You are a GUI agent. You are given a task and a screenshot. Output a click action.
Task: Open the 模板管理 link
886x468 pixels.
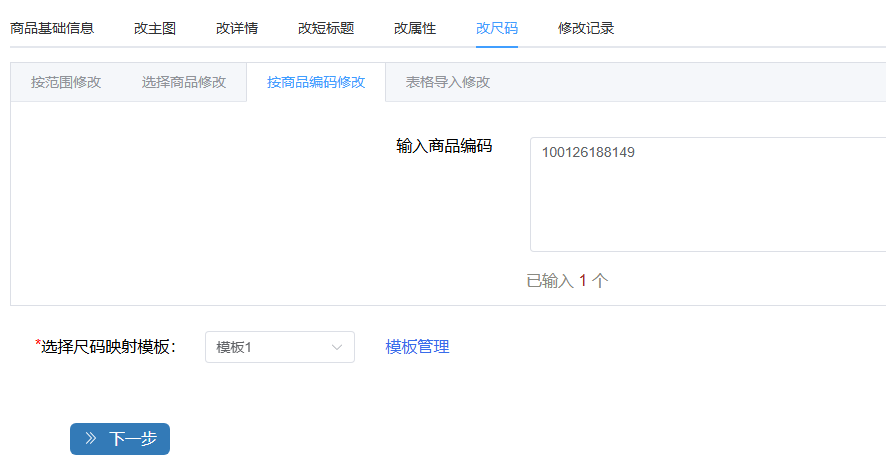(418, 347)
